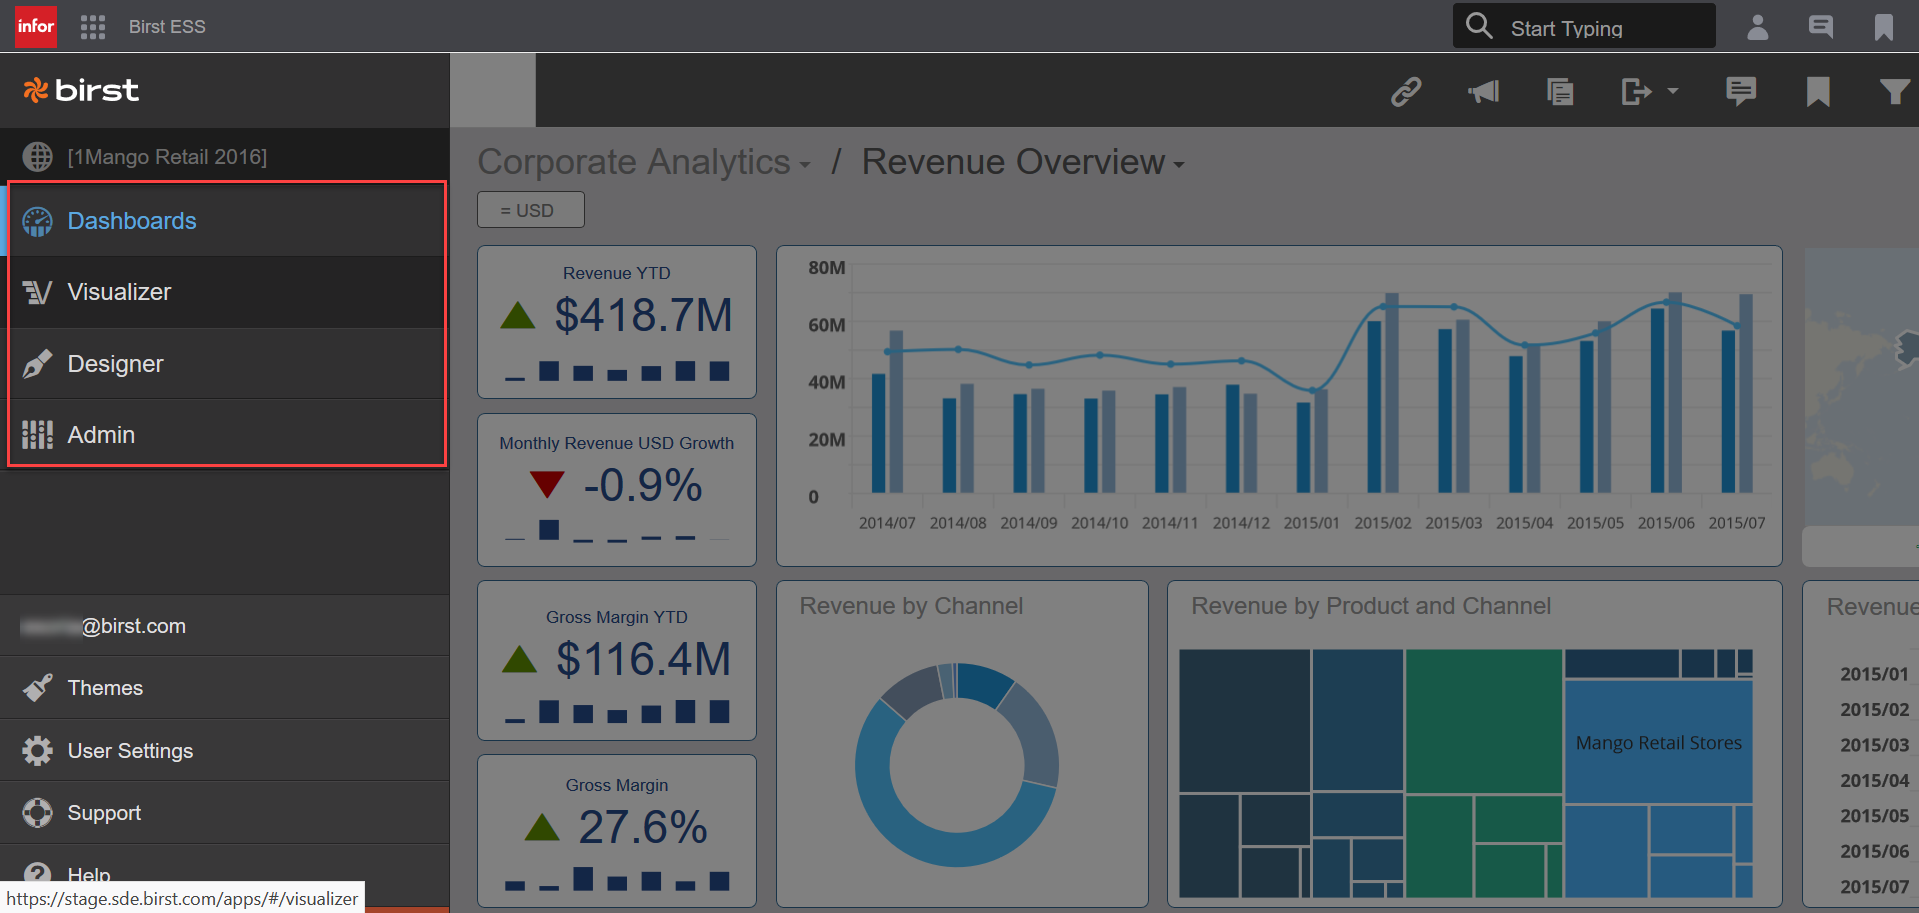Image resolution: width=1919 pixels, height=913 pixels.
Task: Open the app grid launcher icon
Action: point(93,27)
